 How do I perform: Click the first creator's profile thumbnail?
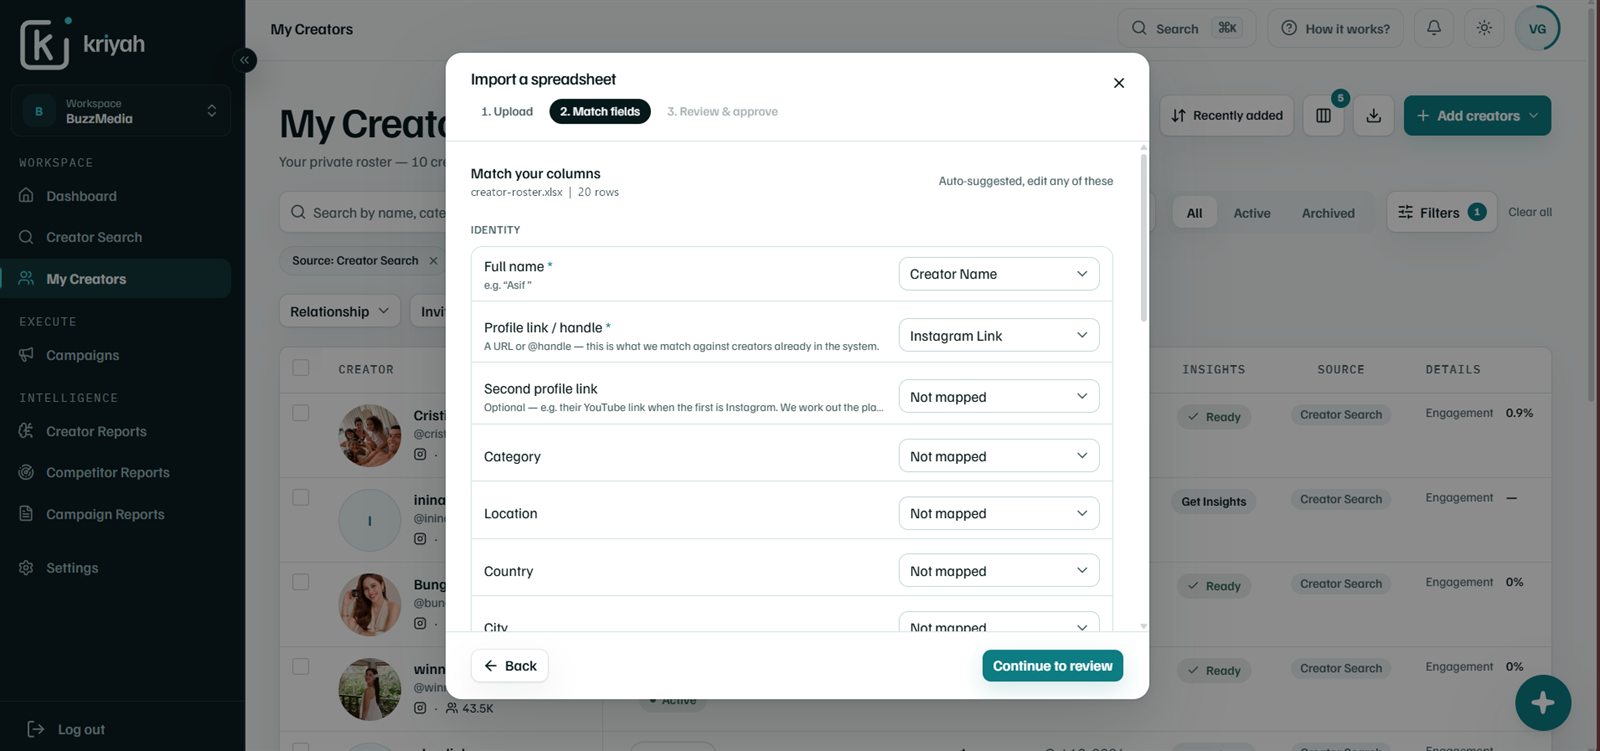369,435
